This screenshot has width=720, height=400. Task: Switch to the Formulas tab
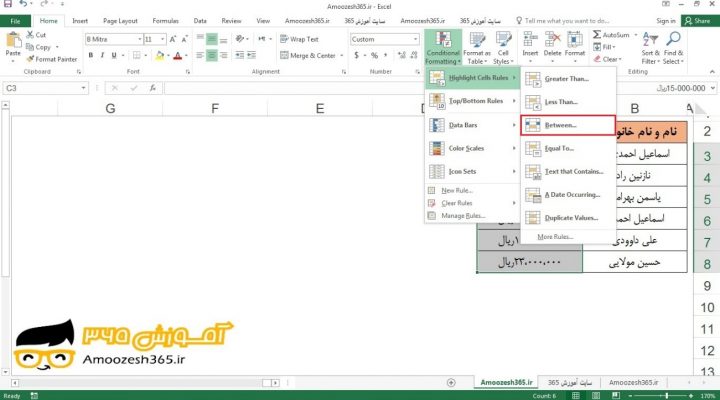tap(165, 21)
